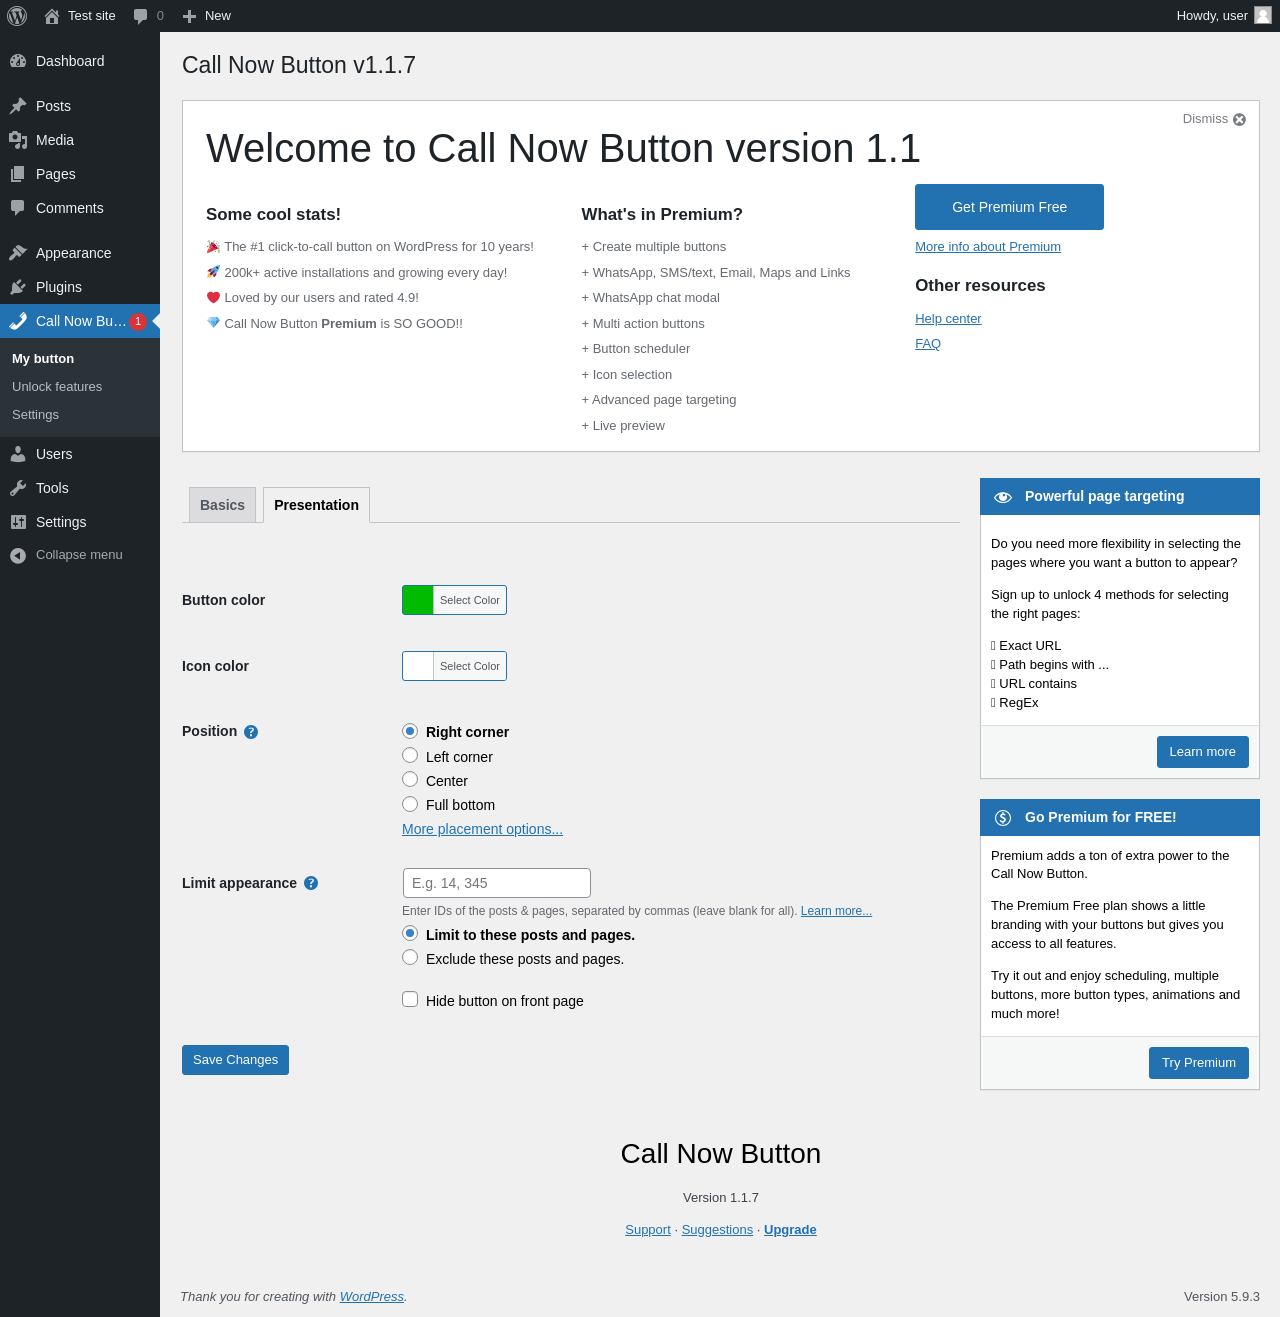Image resolution: width=1280 pixels, height=1317 pixels.
Task: Switch to the Basics tab
Action: pyautogui.click(x=222, y=505)
